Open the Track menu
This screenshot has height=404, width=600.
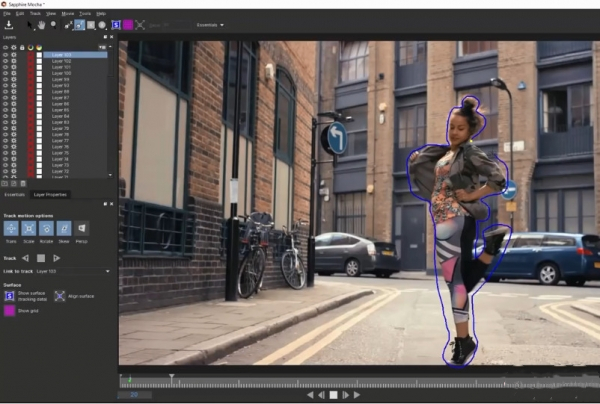(x=36, y=15)
